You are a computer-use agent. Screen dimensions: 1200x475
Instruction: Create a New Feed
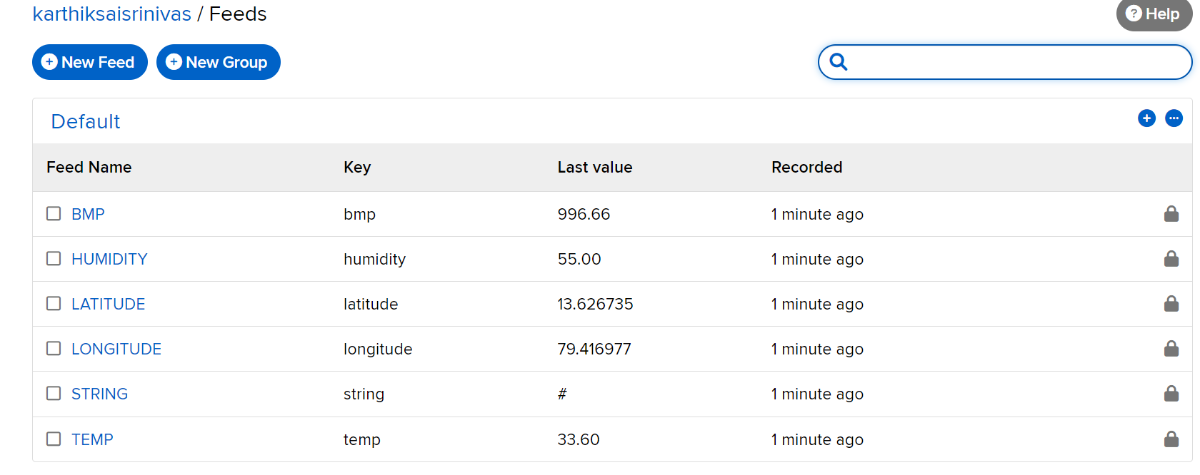tap(90, 62)
